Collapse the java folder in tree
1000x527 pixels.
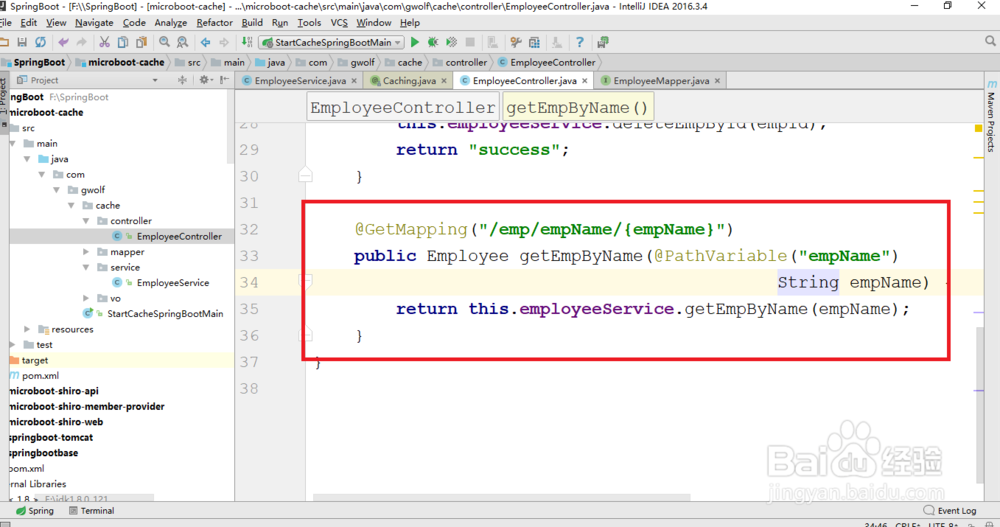coord(27,159)
